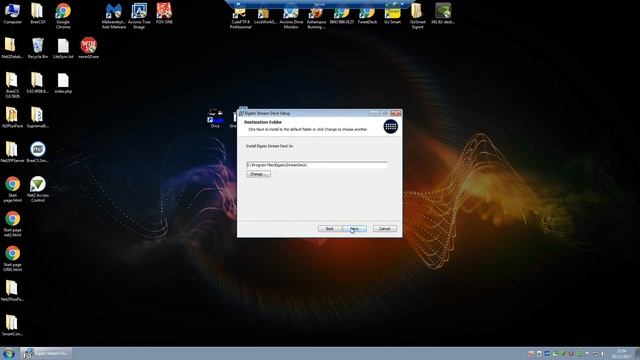Open the Computer desktop icon
The height and width of the screenshot is (360, 640).
coord(12,13)
